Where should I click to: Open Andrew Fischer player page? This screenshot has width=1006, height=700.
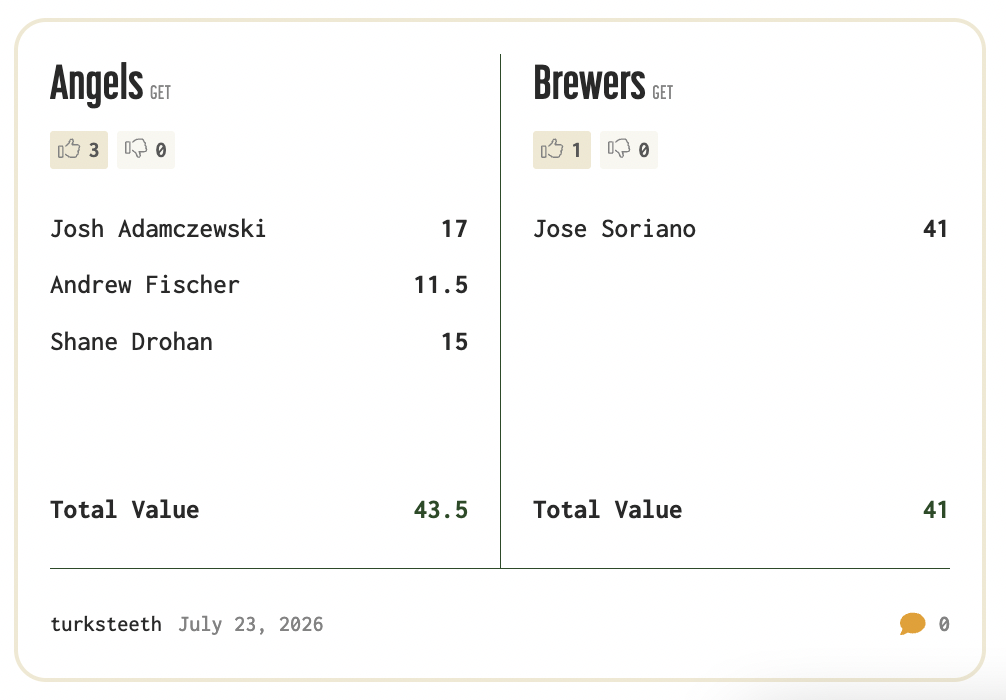[145, 285]
